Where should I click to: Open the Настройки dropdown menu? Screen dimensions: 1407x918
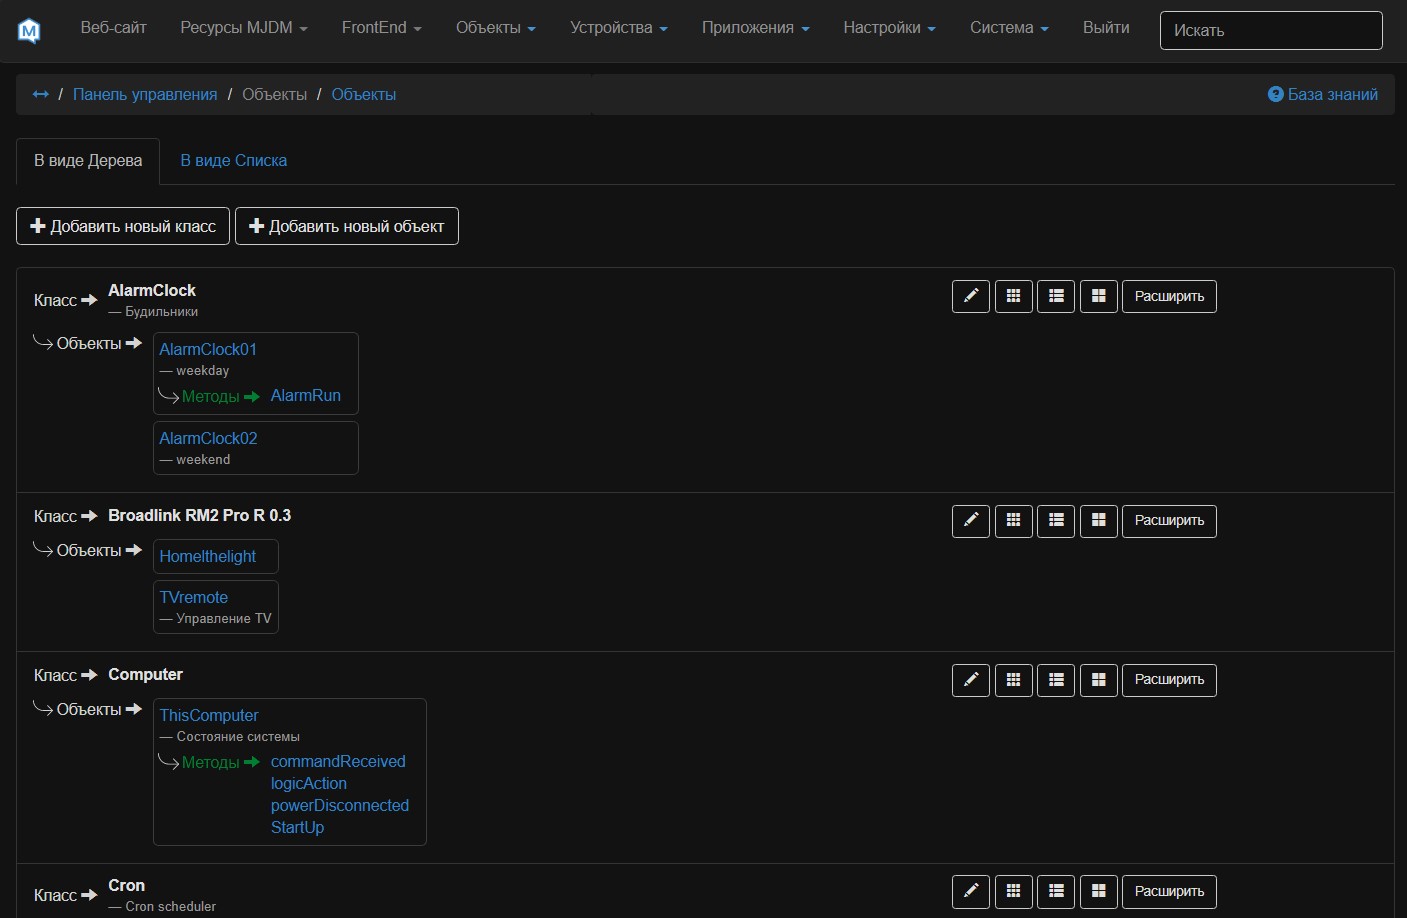coord(889,28)
